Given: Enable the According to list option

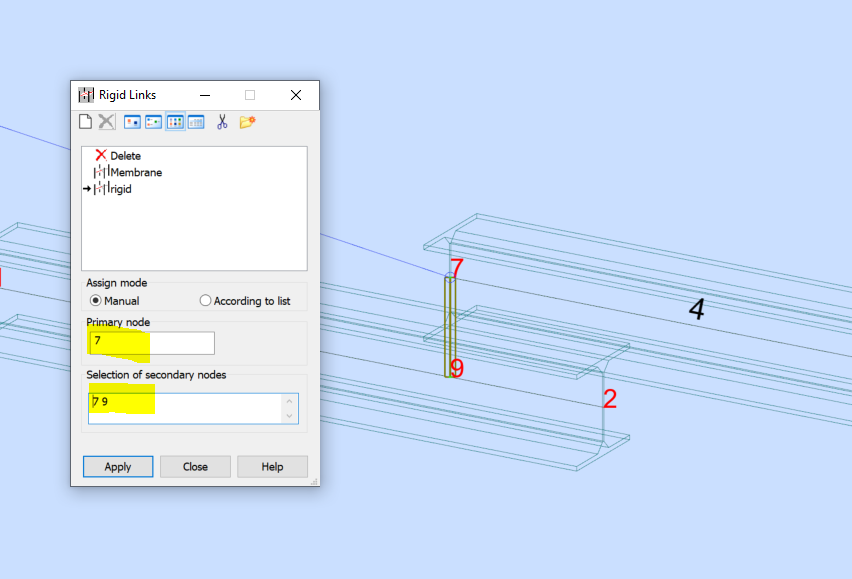Looking at the screenshot, I should coord(205,300).
